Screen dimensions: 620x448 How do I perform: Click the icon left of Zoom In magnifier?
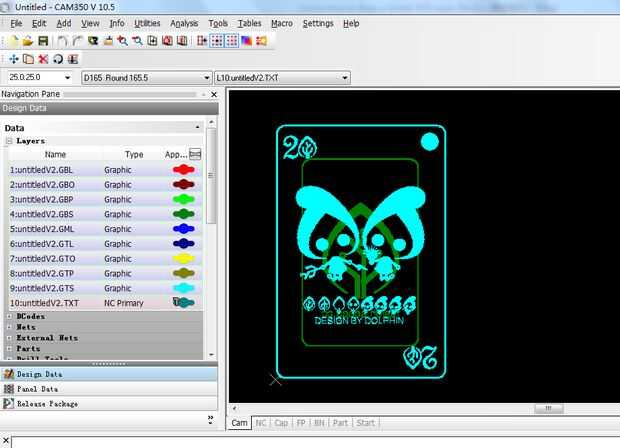[108, 41]
